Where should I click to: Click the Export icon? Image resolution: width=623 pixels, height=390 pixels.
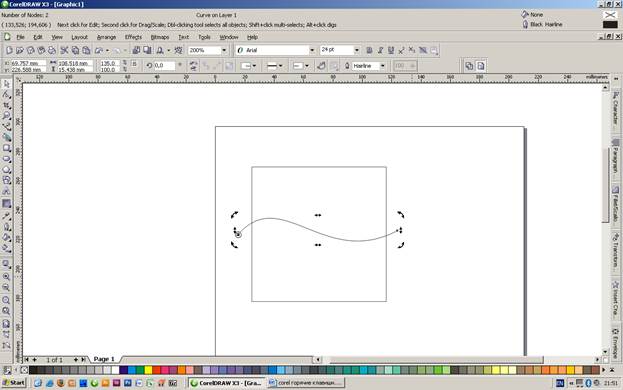coord(147,50)
